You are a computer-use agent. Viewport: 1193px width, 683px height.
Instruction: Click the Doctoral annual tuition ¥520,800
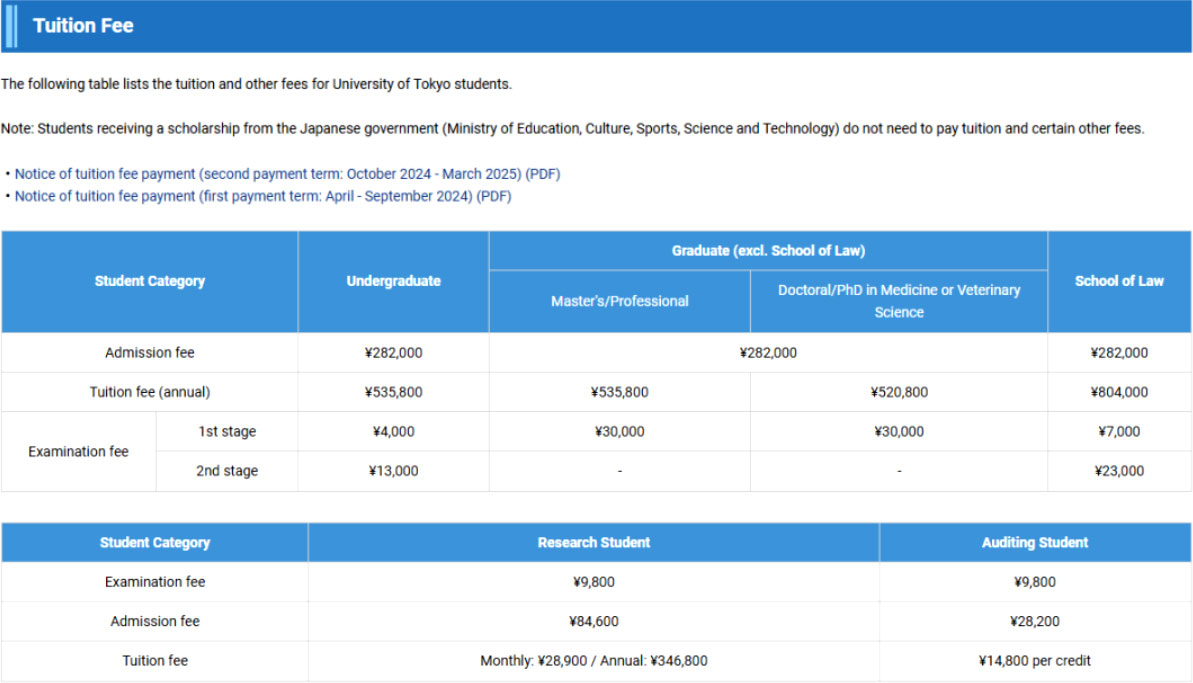[x=899, y=392]
